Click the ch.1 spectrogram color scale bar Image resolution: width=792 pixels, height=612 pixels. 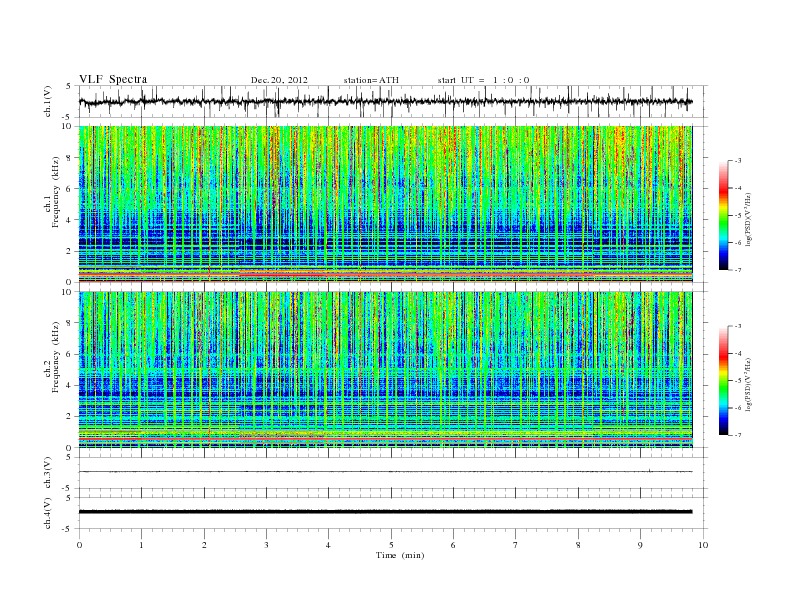click(x=723, y=215)
